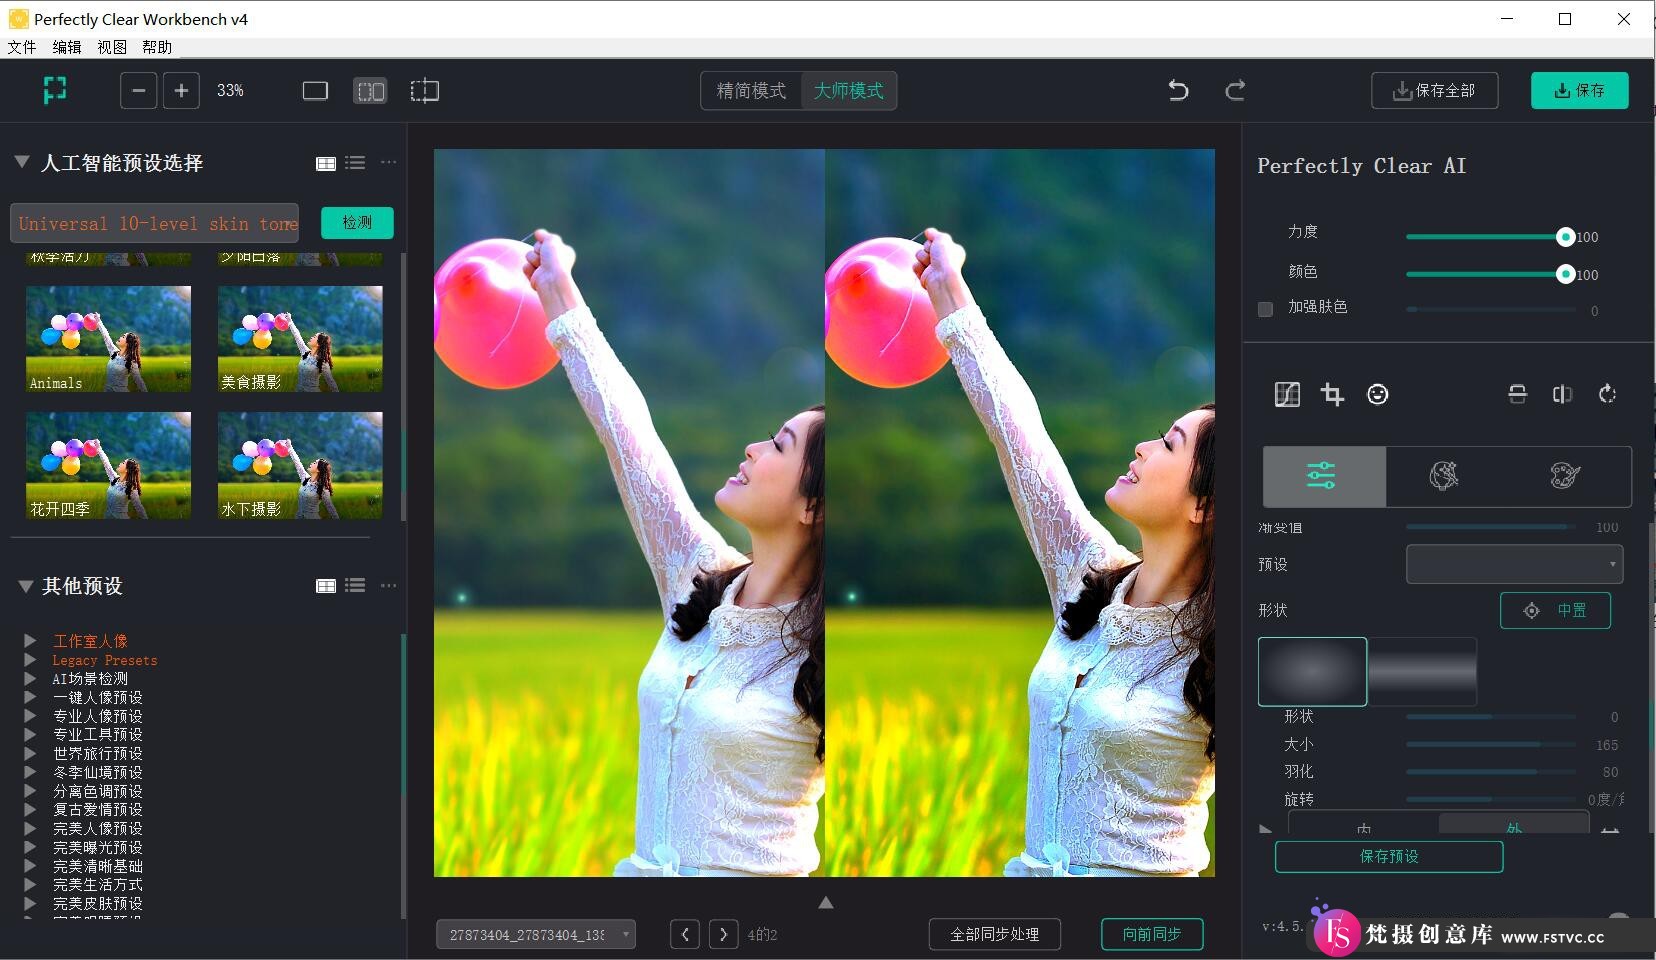Switch to 大师模式 mode
This screenshot has width=1656, height=960.
click(848, 91)
